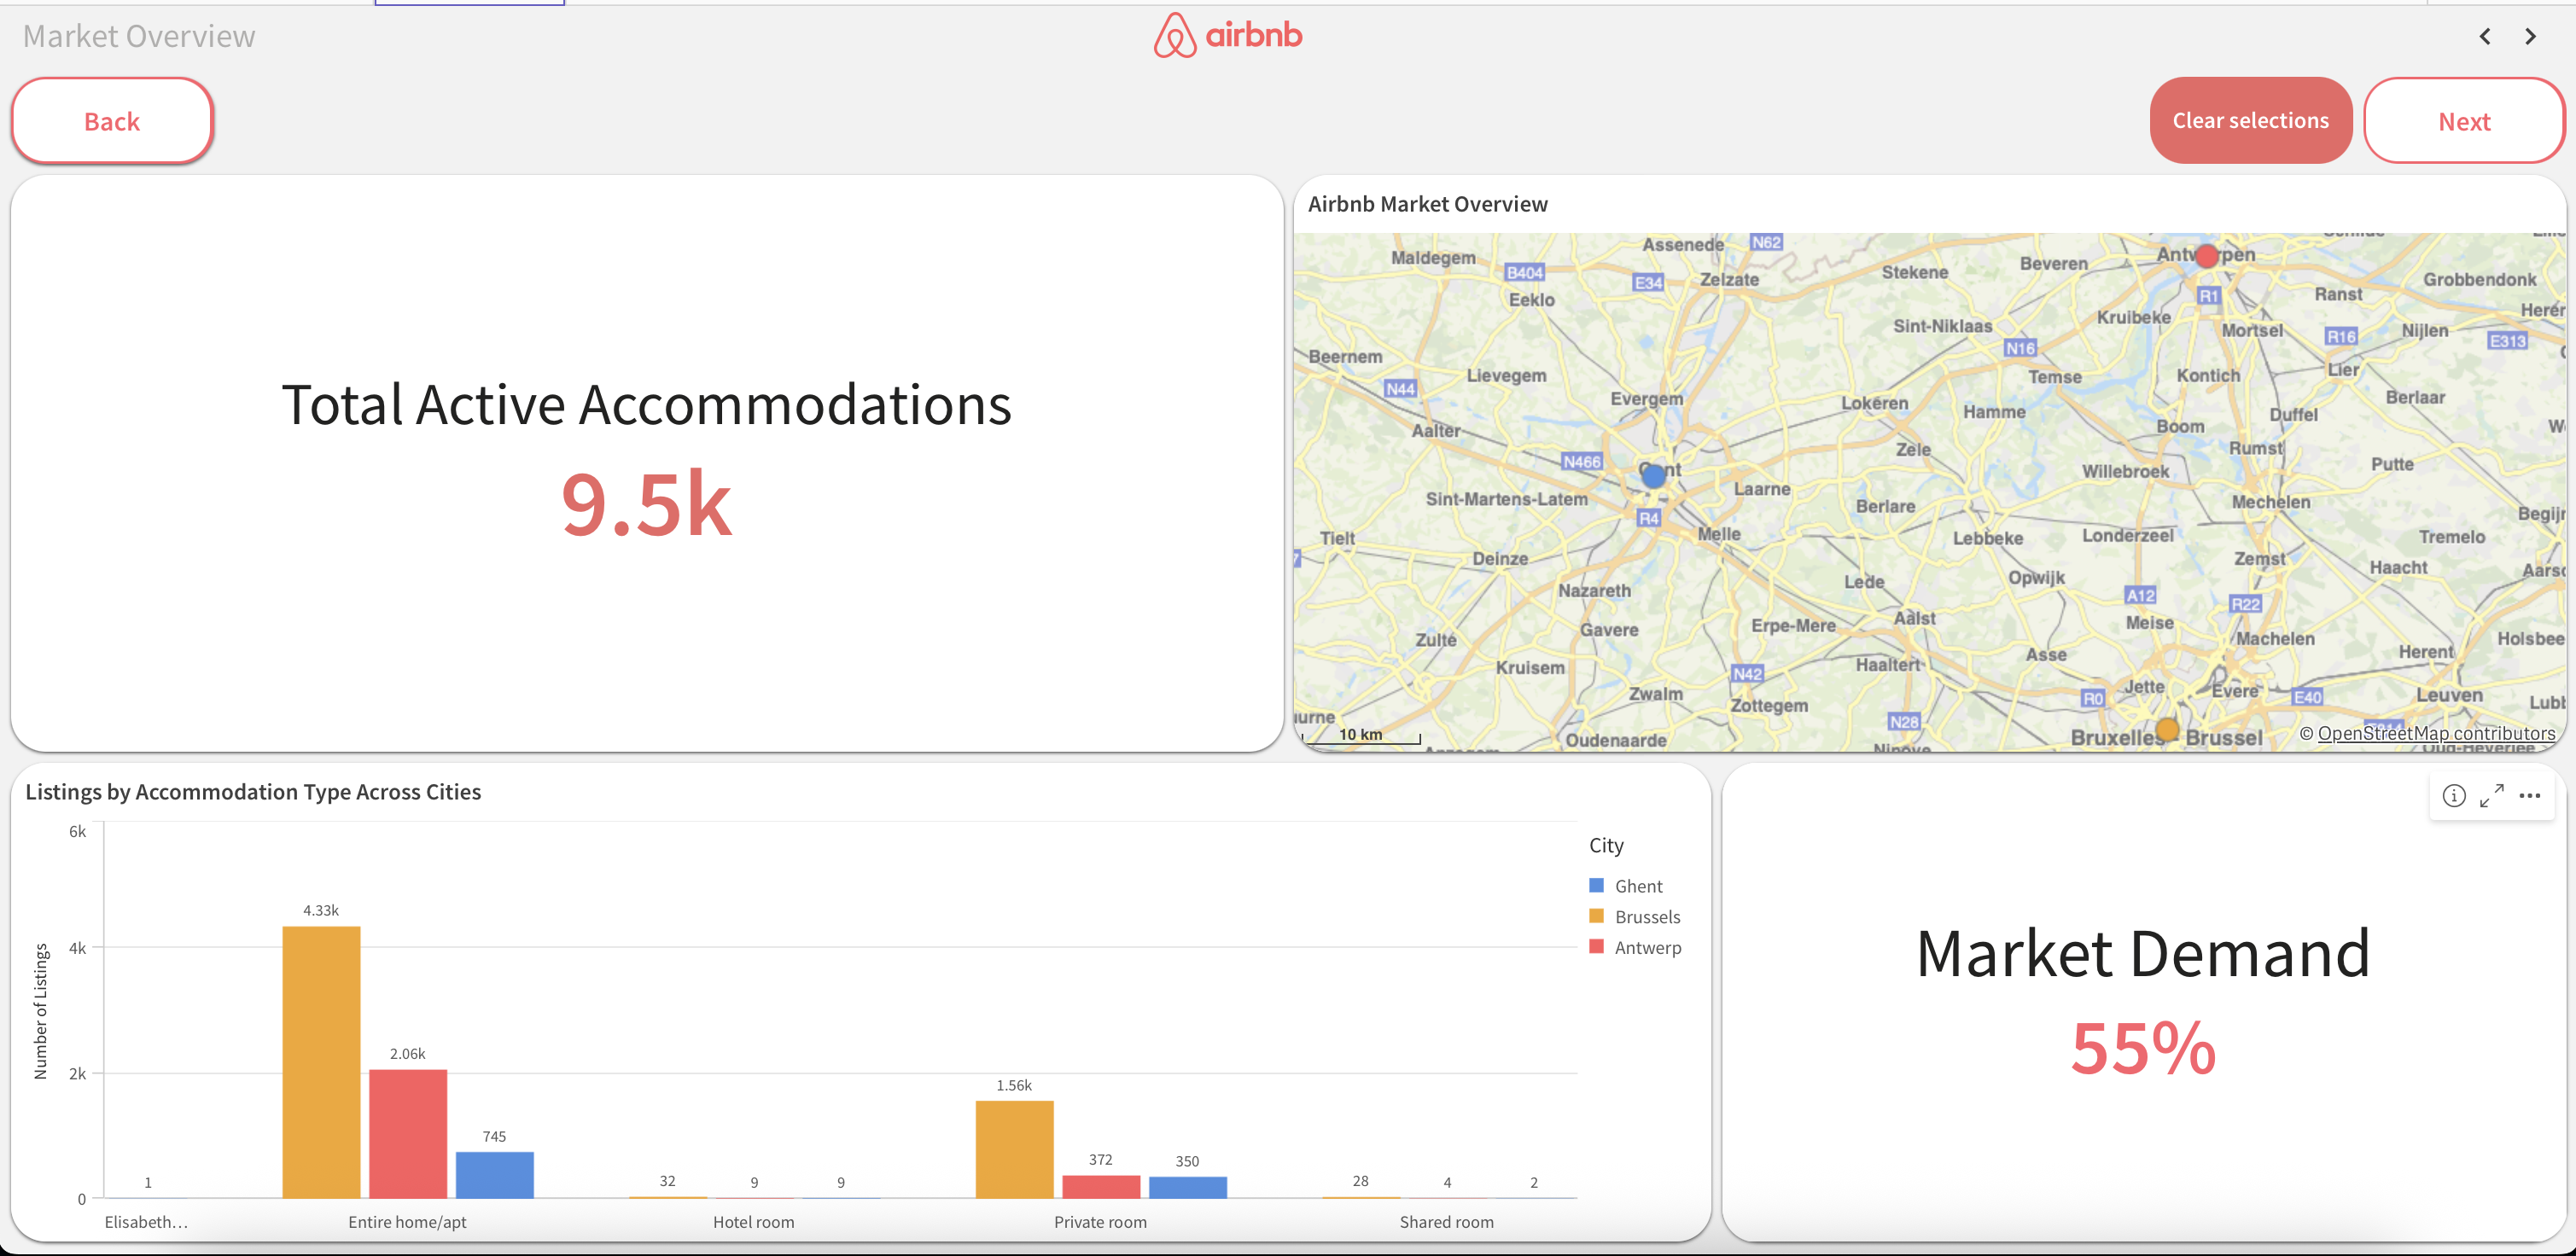Select the red Antwerp marker on the map

[2206, 255]
